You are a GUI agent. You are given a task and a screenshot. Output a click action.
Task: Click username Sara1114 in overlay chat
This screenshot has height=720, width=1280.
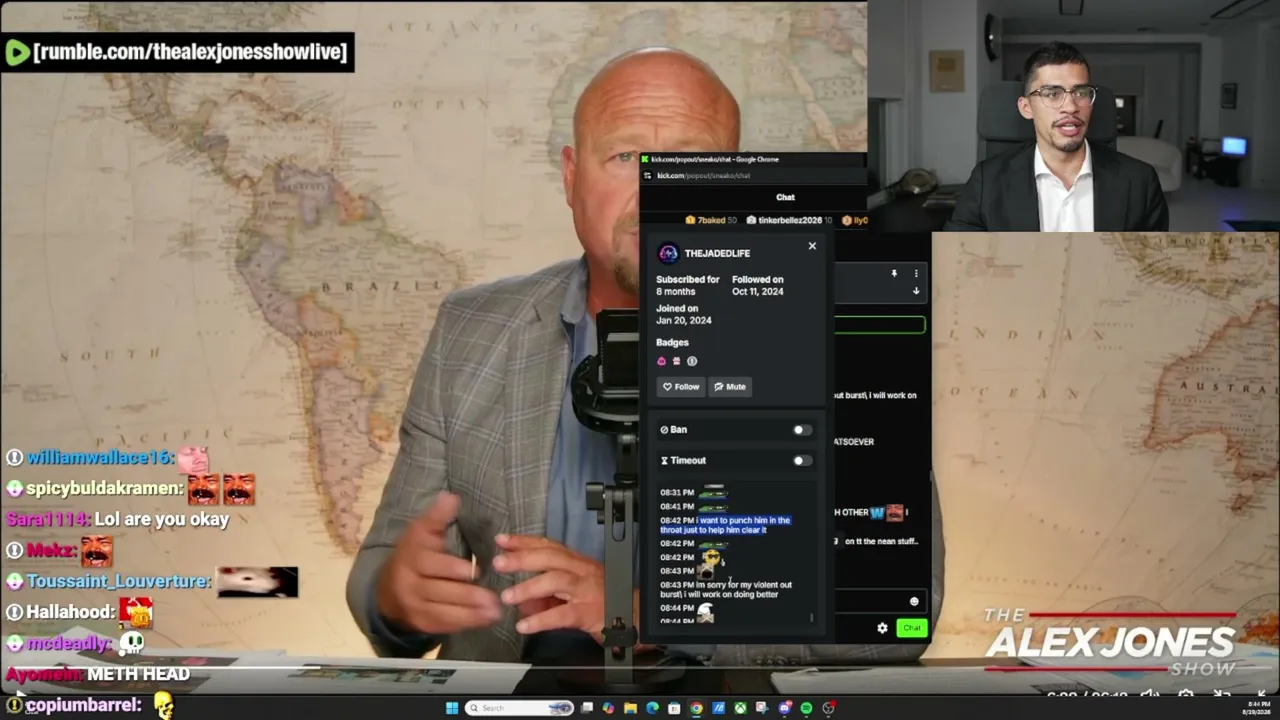click(48, 520)
